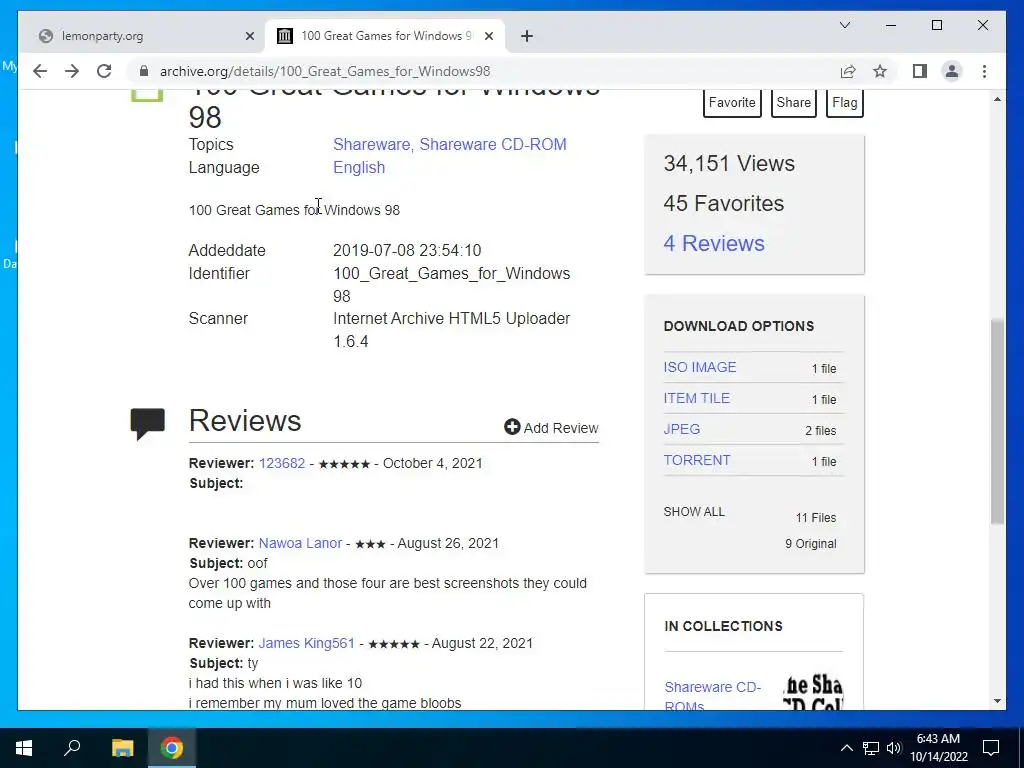The width and height of the screenshot is (1024, 768).
Task: Click the '11 Files' count text
Action: (x=816, y=518)
